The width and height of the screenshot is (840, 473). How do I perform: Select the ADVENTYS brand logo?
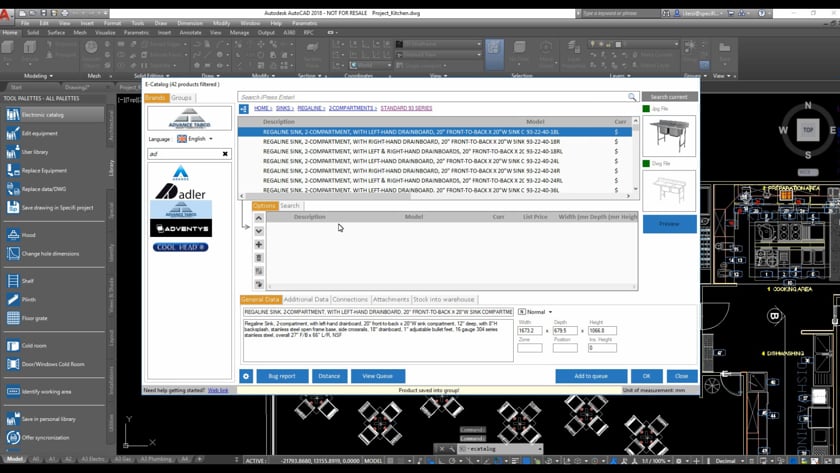[x=181, y=228]
